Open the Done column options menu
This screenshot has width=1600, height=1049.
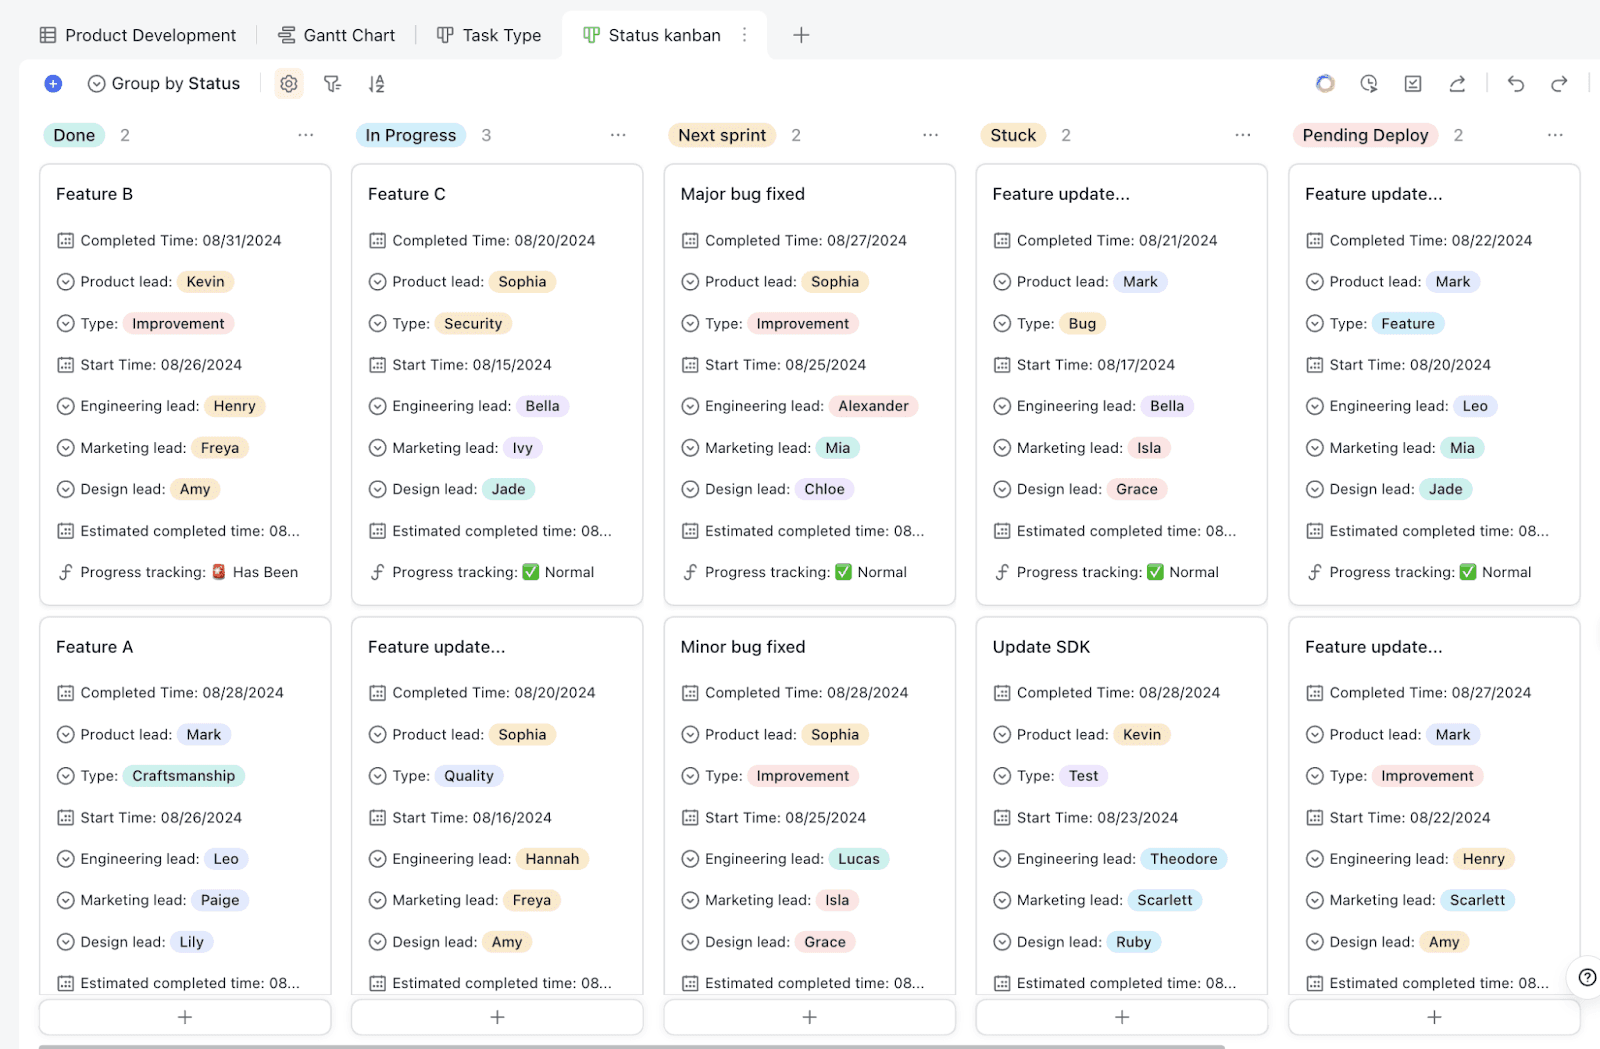click(x=305, y=134)
